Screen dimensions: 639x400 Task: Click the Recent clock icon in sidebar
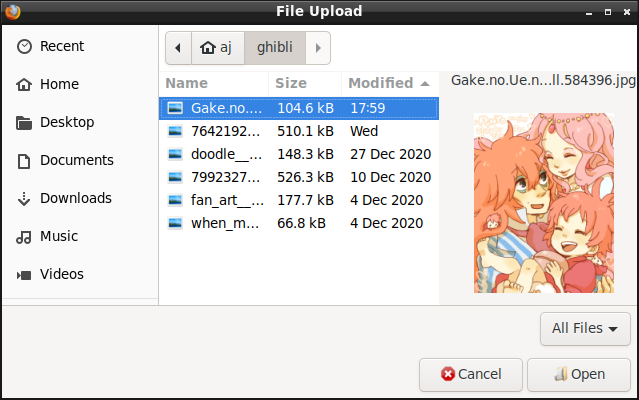coord(24,47)
